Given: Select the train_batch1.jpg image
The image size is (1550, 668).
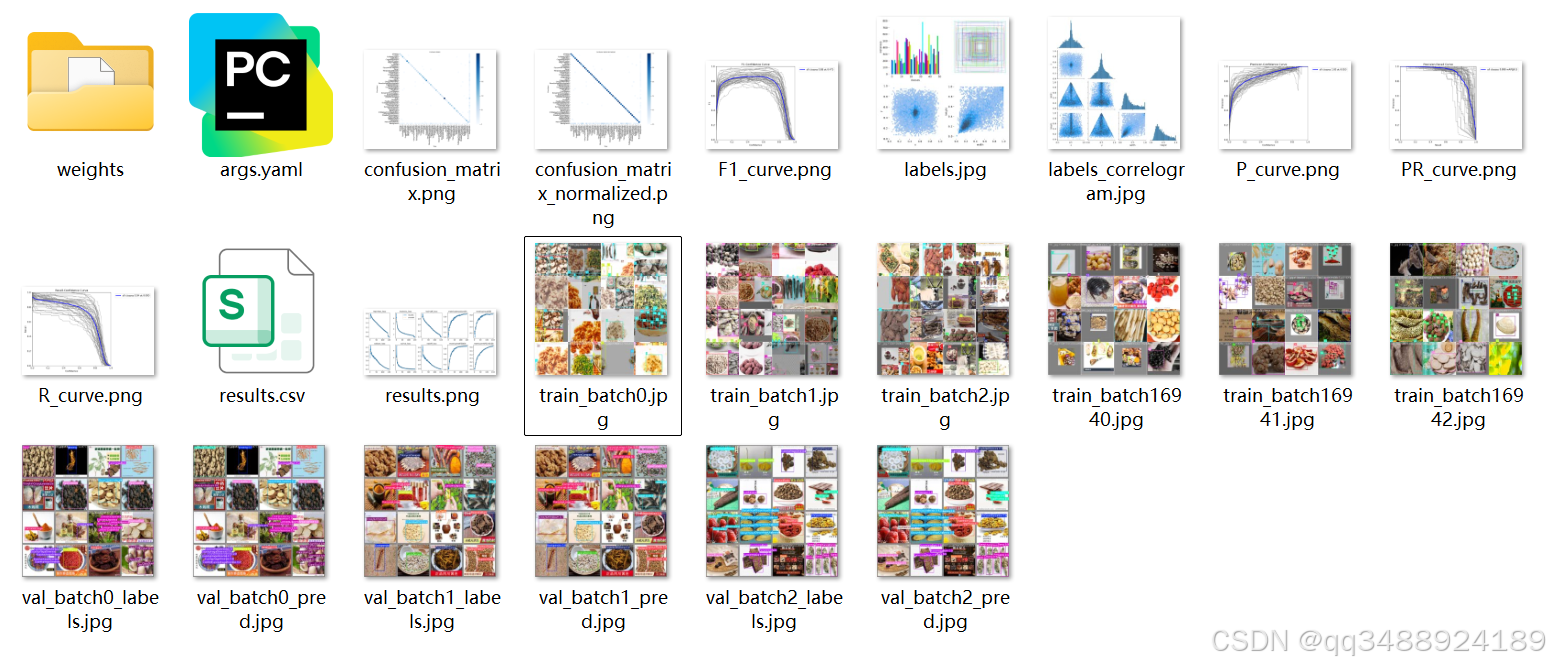Looking at the screenshot, I should click(774, 309).
